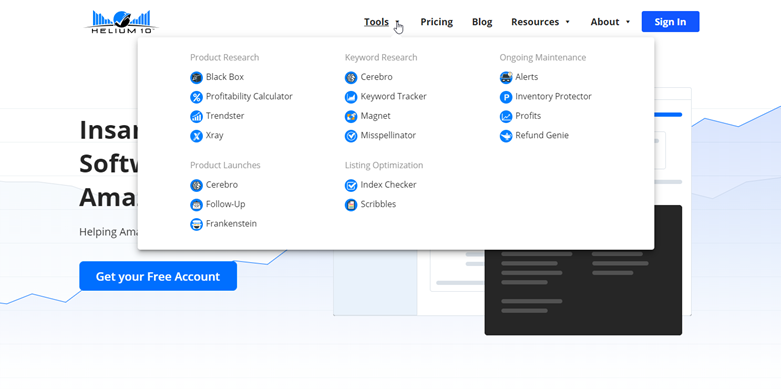
Task: Click the Product Research heading
Action: click(225, 57)
